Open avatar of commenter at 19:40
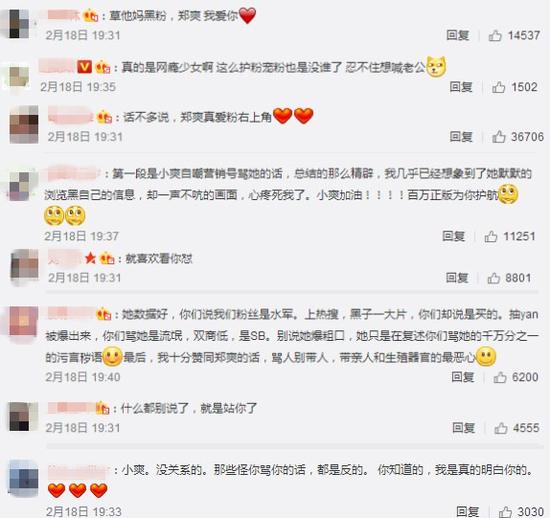The image size is (550, 518). pyautogui.click(x=24, y=321)
